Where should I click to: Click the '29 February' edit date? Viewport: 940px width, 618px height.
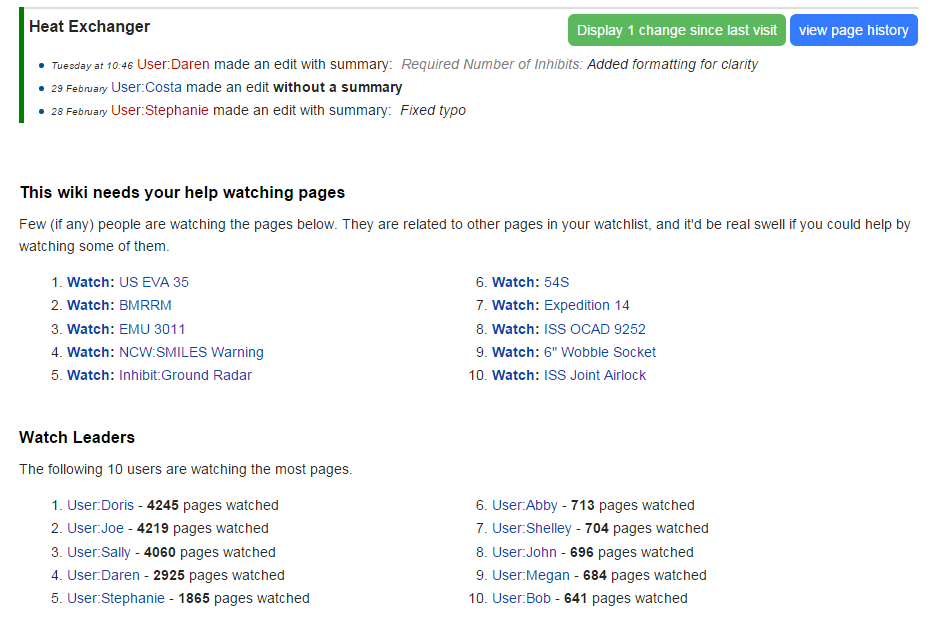79,88
